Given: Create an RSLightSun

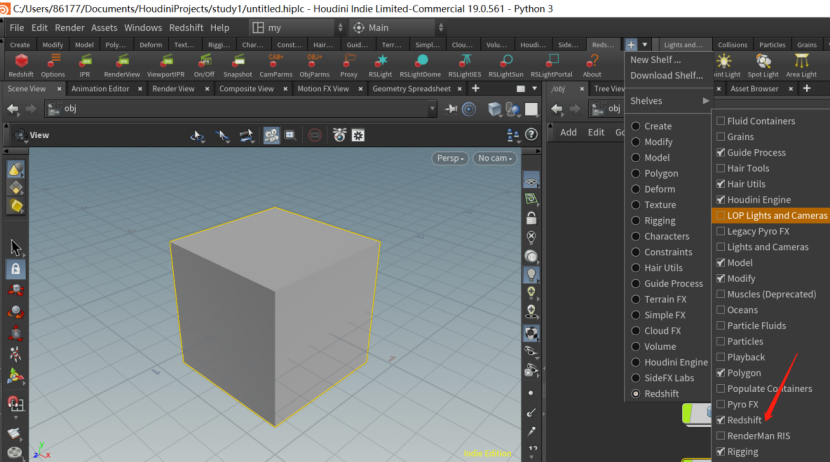Looking at the screenshot, I should (506, 65).
